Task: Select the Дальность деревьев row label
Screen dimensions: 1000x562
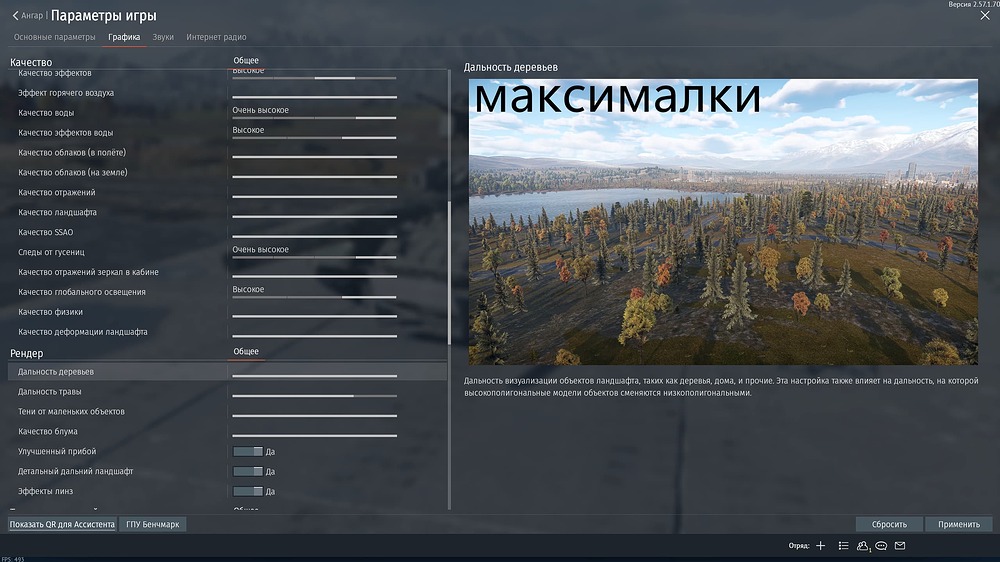Action: (55, 371)
